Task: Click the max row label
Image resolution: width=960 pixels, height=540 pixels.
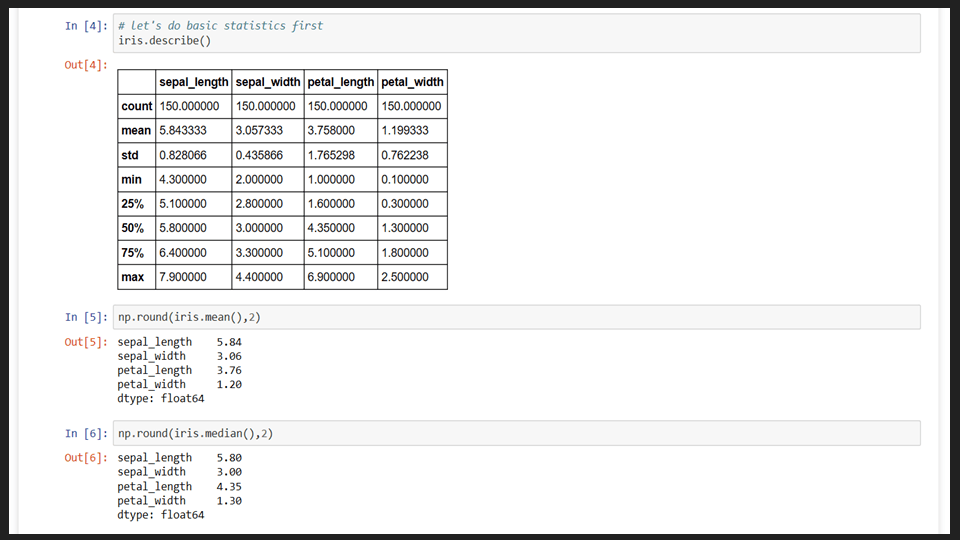Action: coord(133,277)
